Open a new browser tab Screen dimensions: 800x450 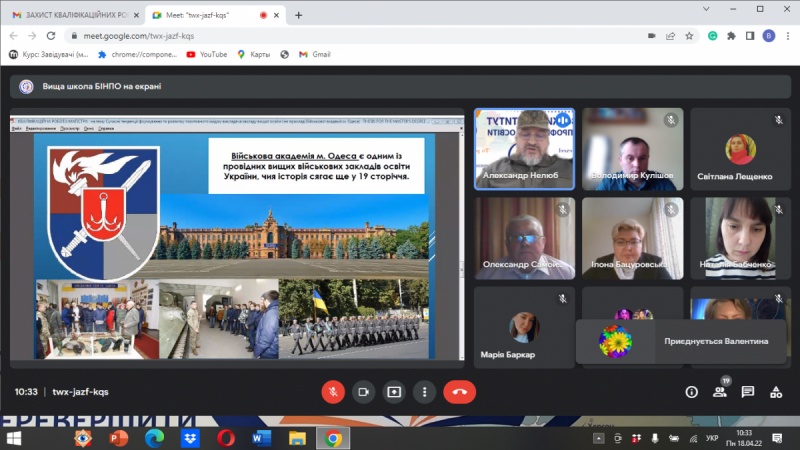298,15
